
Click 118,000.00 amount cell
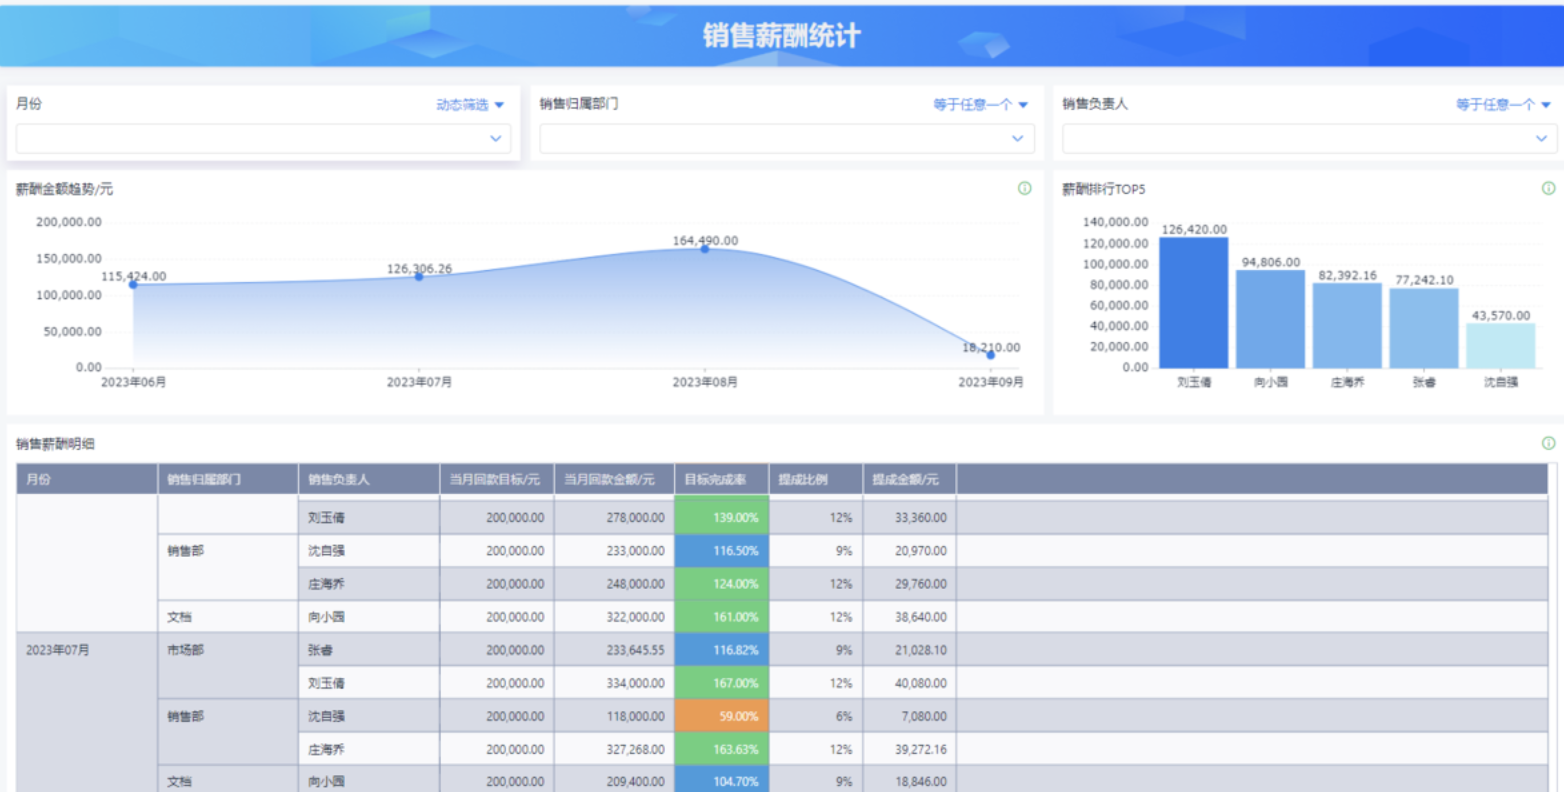(614, 716)
